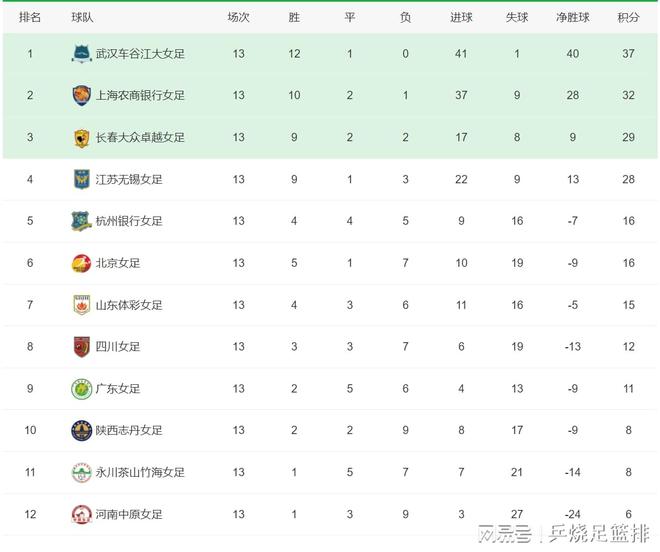Open the 武汉车谷江大女足 team name link
The image size is (660, 552).
(x=140, y=54)
